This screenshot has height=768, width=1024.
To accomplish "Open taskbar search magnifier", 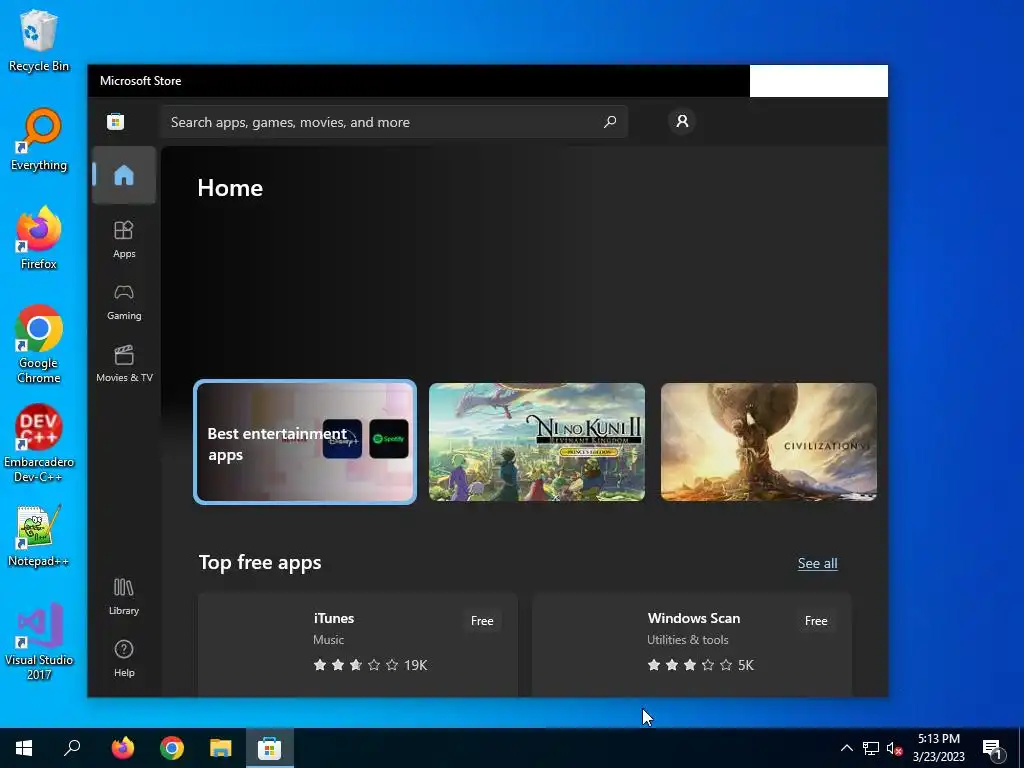I will point(72,748).
